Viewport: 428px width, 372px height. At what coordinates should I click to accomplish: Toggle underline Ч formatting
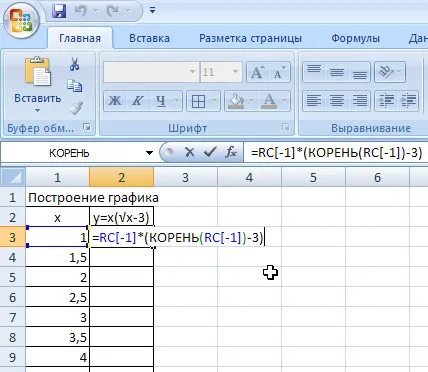coord(161,101)
